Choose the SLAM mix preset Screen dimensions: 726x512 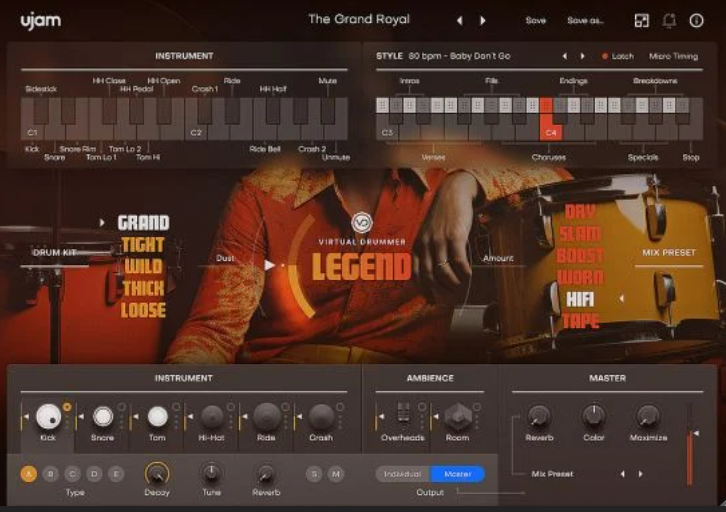coord(580,234)
